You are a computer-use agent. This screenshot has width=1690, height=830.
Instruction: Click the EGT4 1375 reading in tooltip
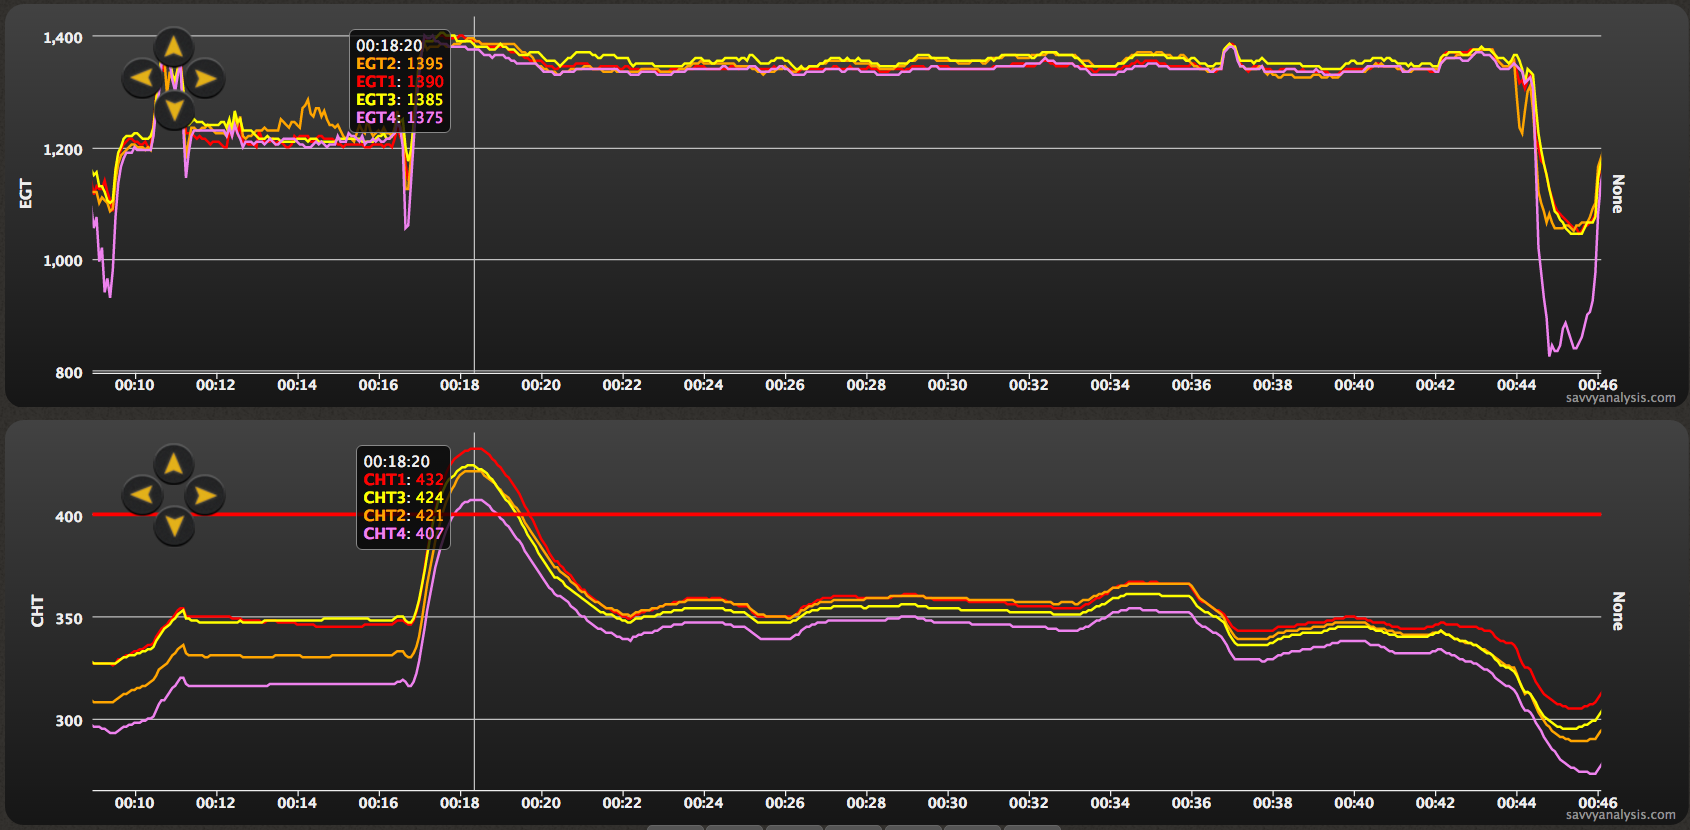(x=399, y=118)
